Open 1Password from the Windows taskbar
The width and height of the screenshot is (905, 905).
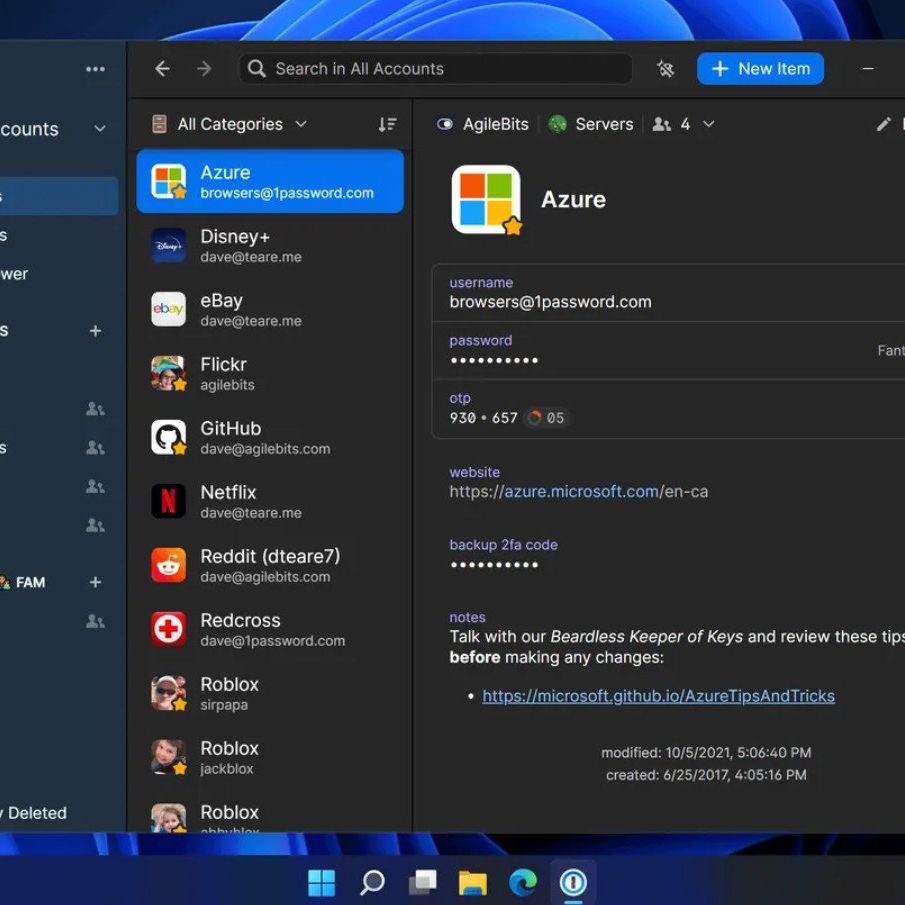573,882
